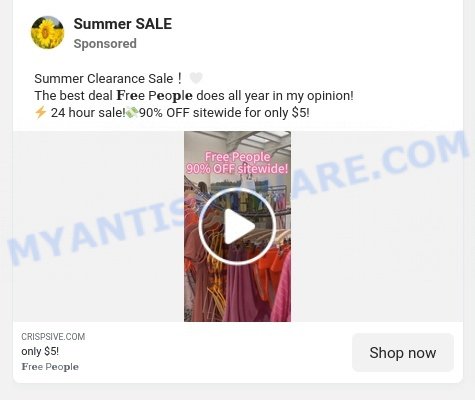Click the Sponsored label
The height and width of the screenshot is (400, 475).
105,44
